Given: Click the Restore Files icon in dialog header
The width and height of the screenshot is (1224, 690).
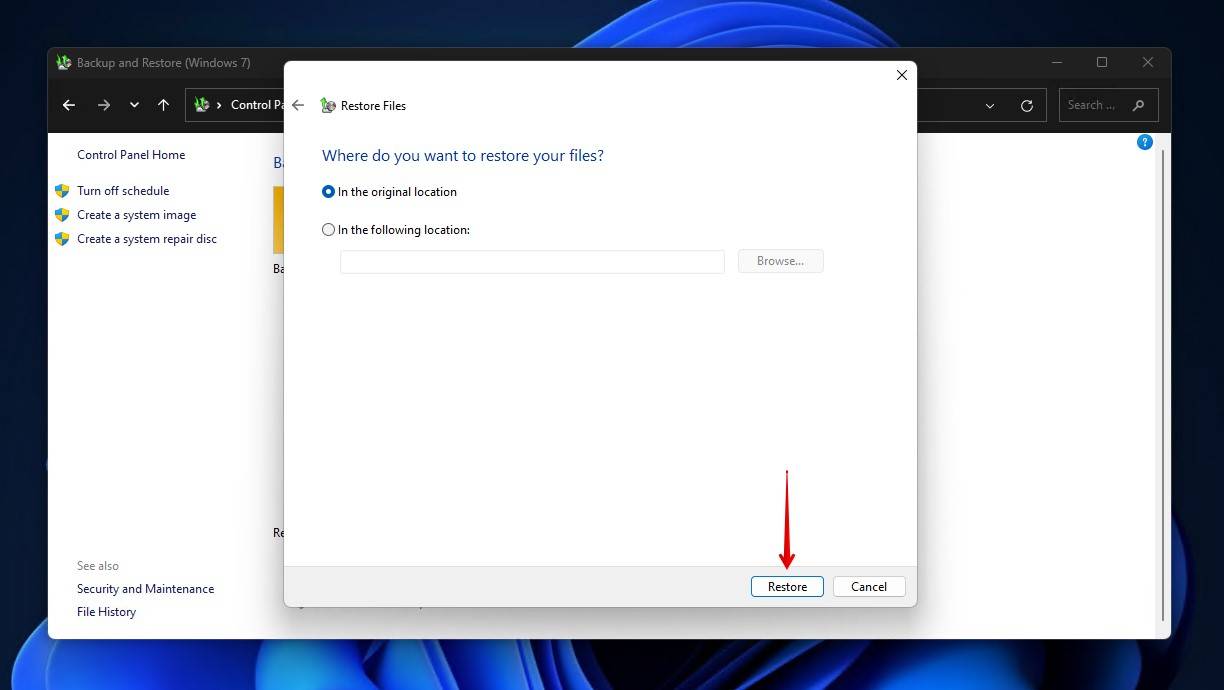Looking at the screenshot, I should coord(328,105).
